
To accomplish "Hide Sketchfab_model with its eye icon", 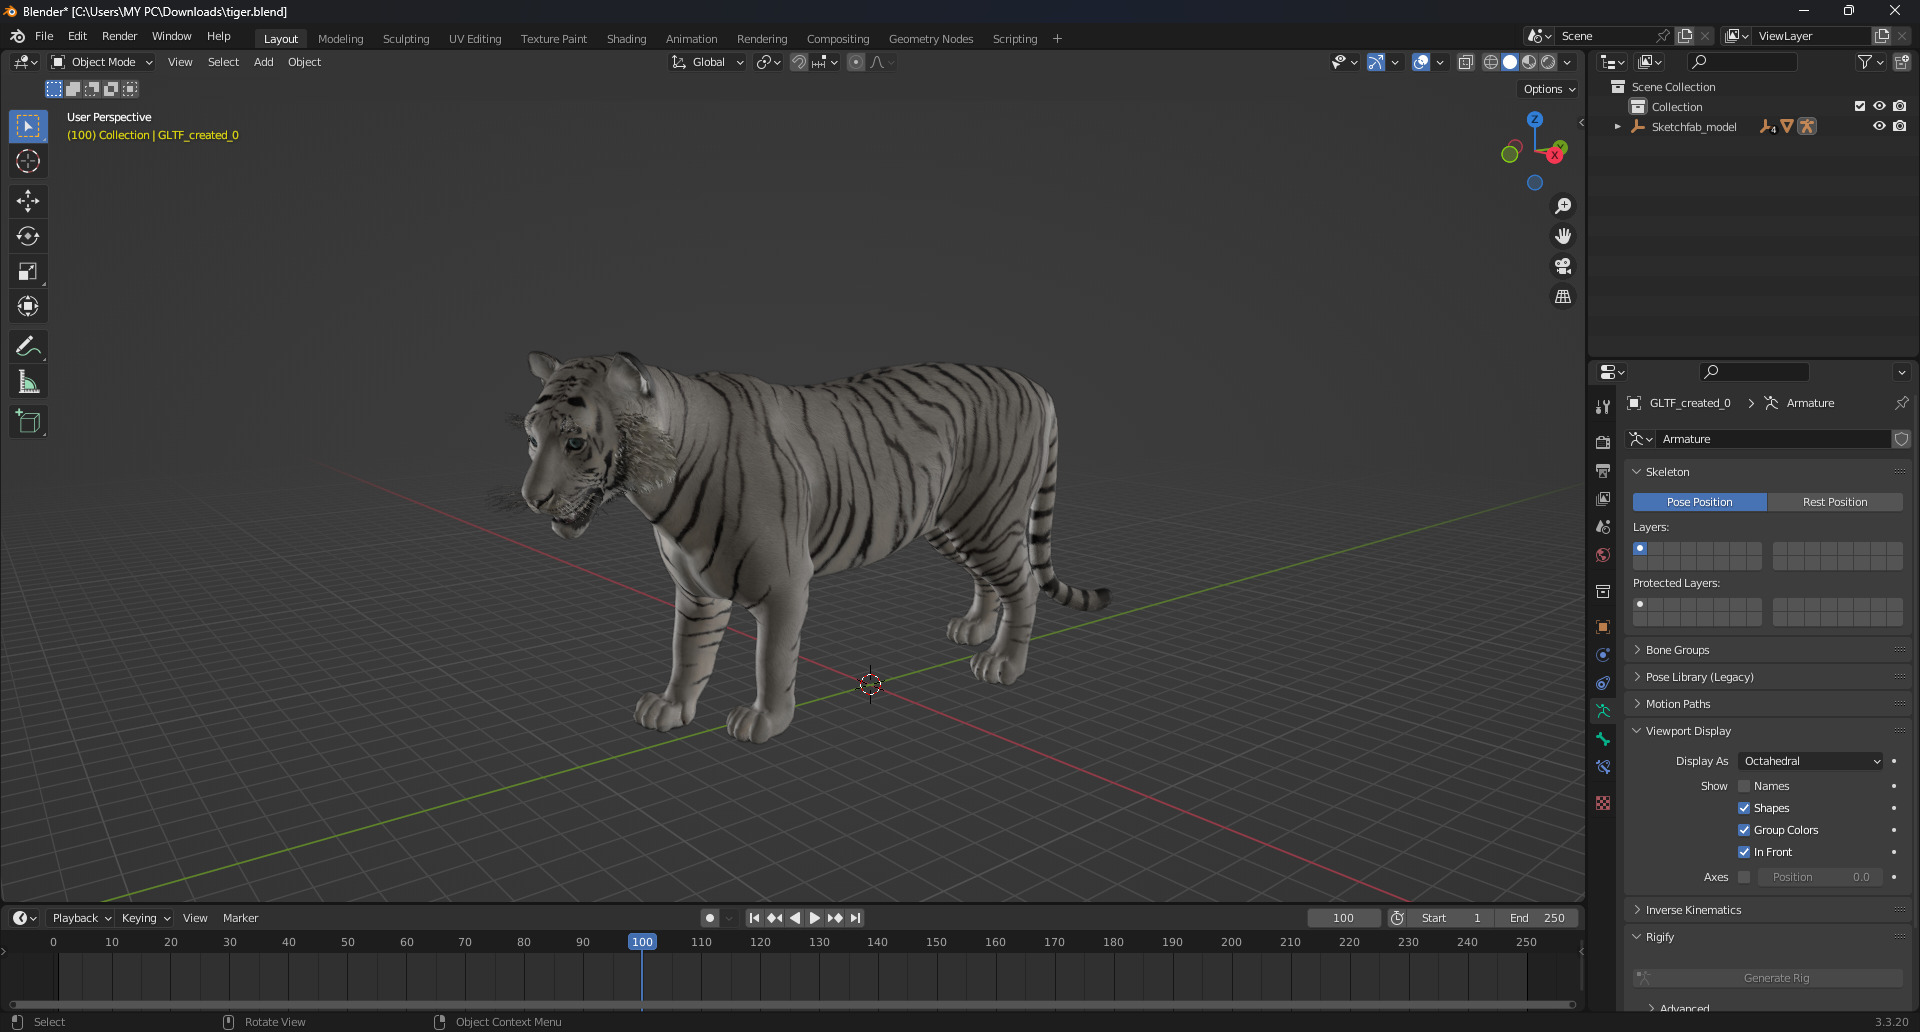I will point(1879,126).
